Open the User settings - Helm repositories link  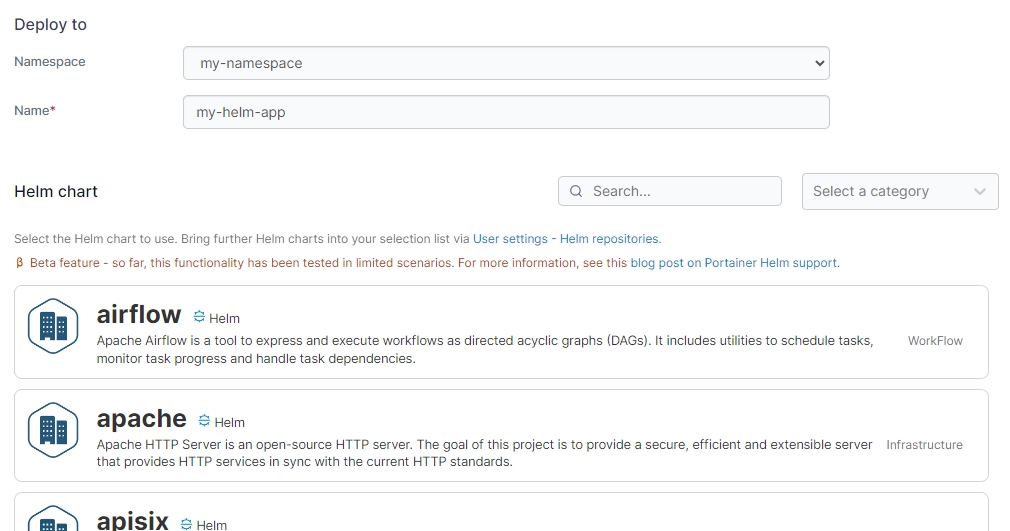pos(566,239)
